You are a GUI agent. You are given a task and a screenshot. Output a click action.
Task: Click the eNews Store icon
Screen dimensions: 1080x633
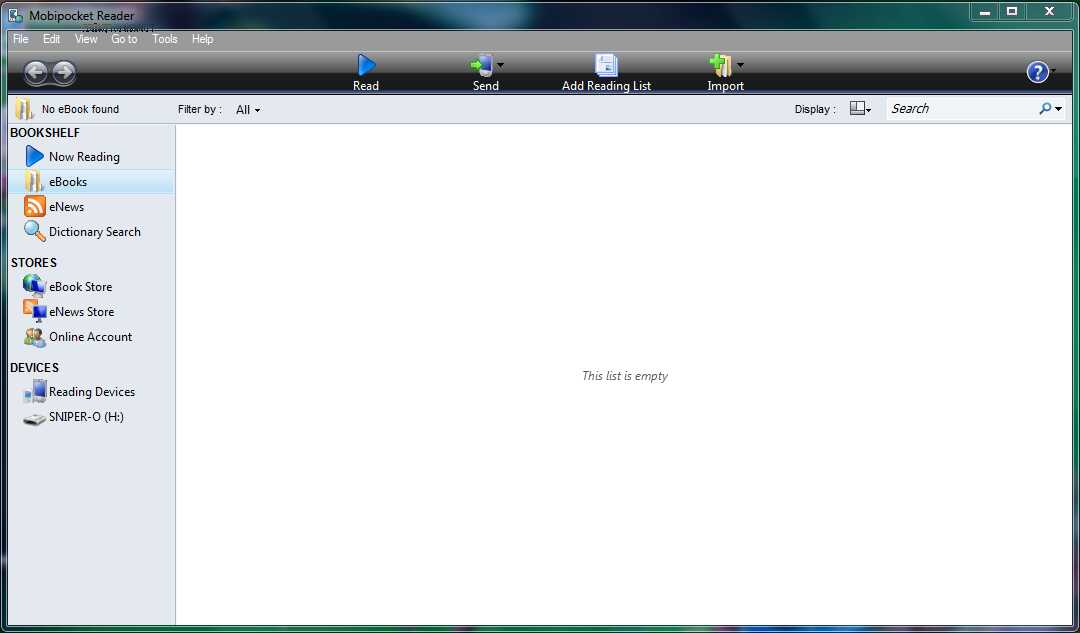[x=34, y=311]
